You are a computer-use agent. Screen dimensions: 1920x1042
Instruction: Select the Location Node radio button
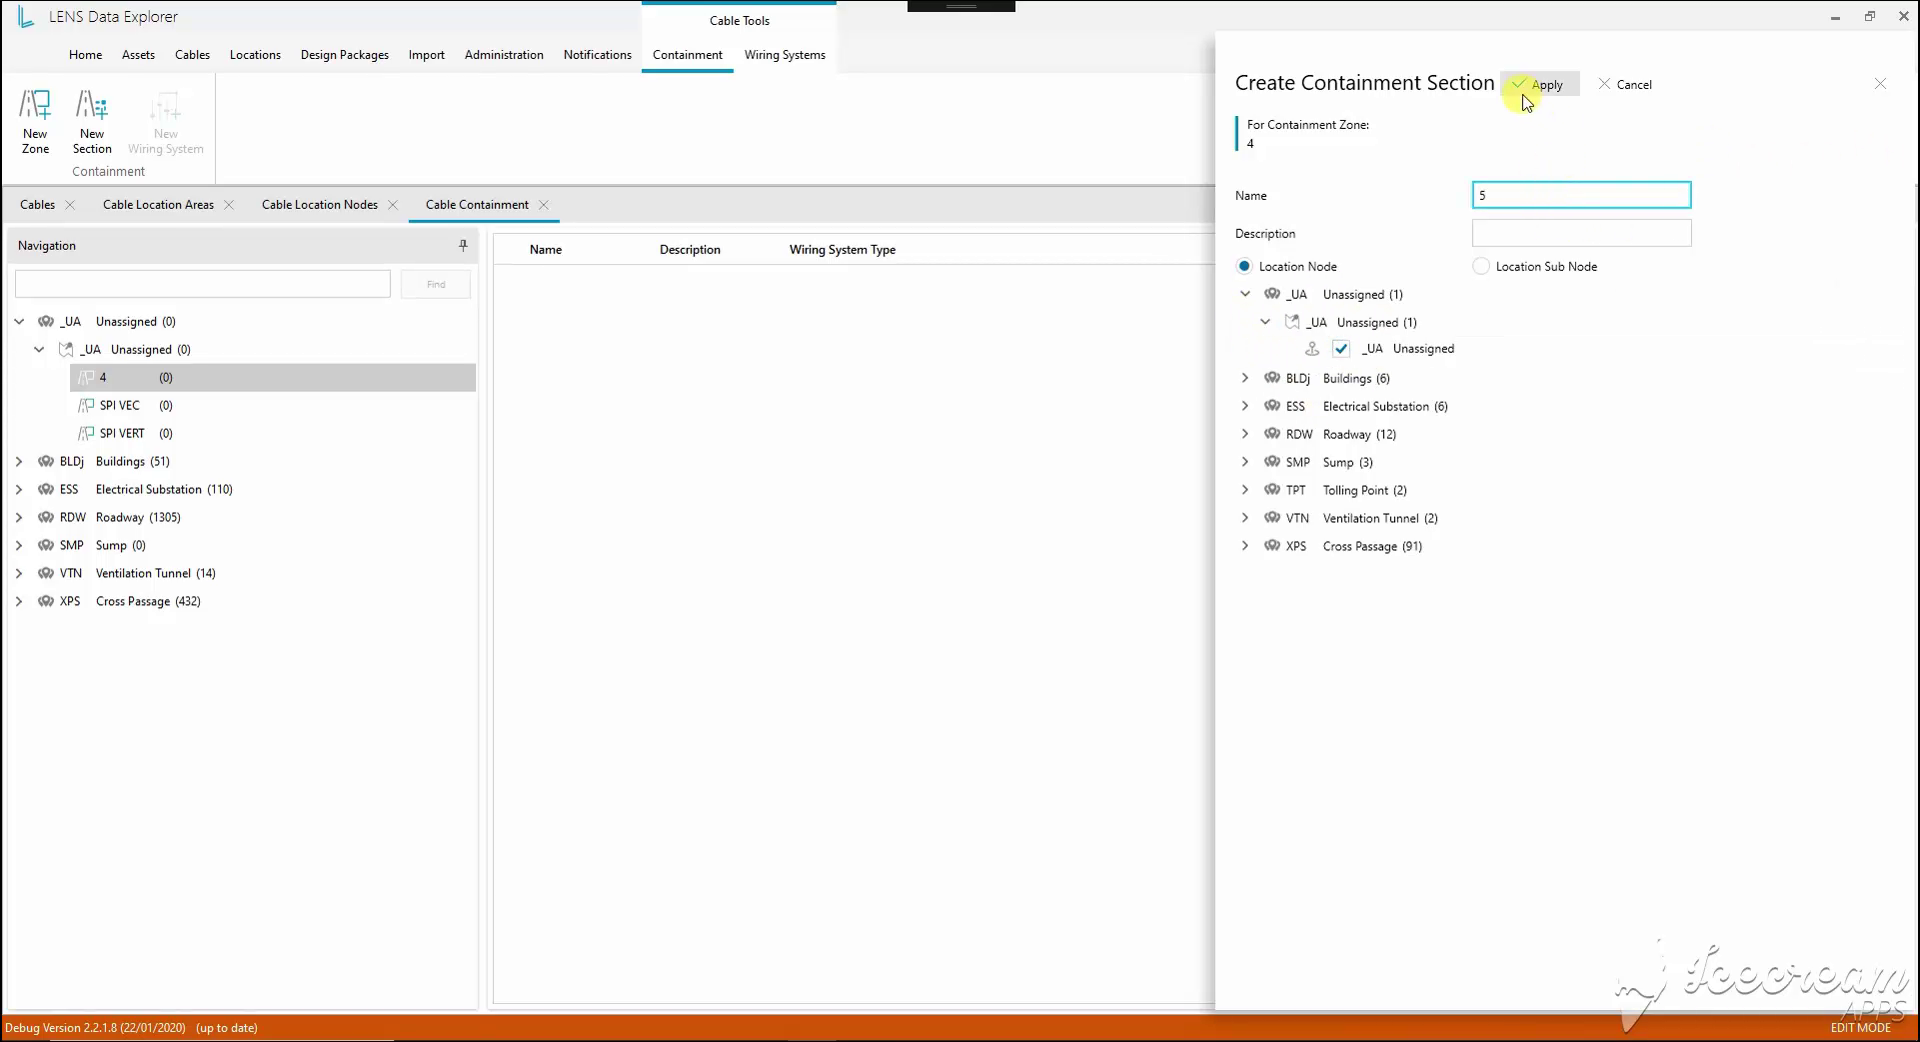pyautogui.click(x=1244, y=266)
